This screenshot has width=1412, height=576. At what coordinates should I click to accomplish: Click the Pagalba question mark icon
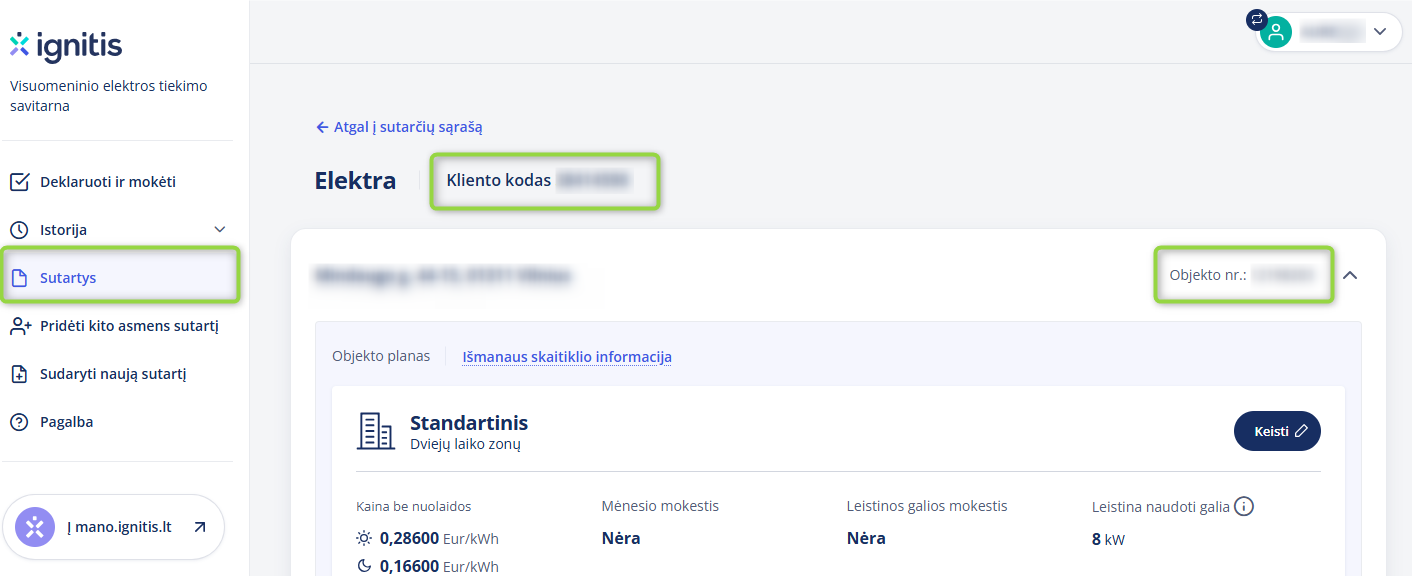19,422
